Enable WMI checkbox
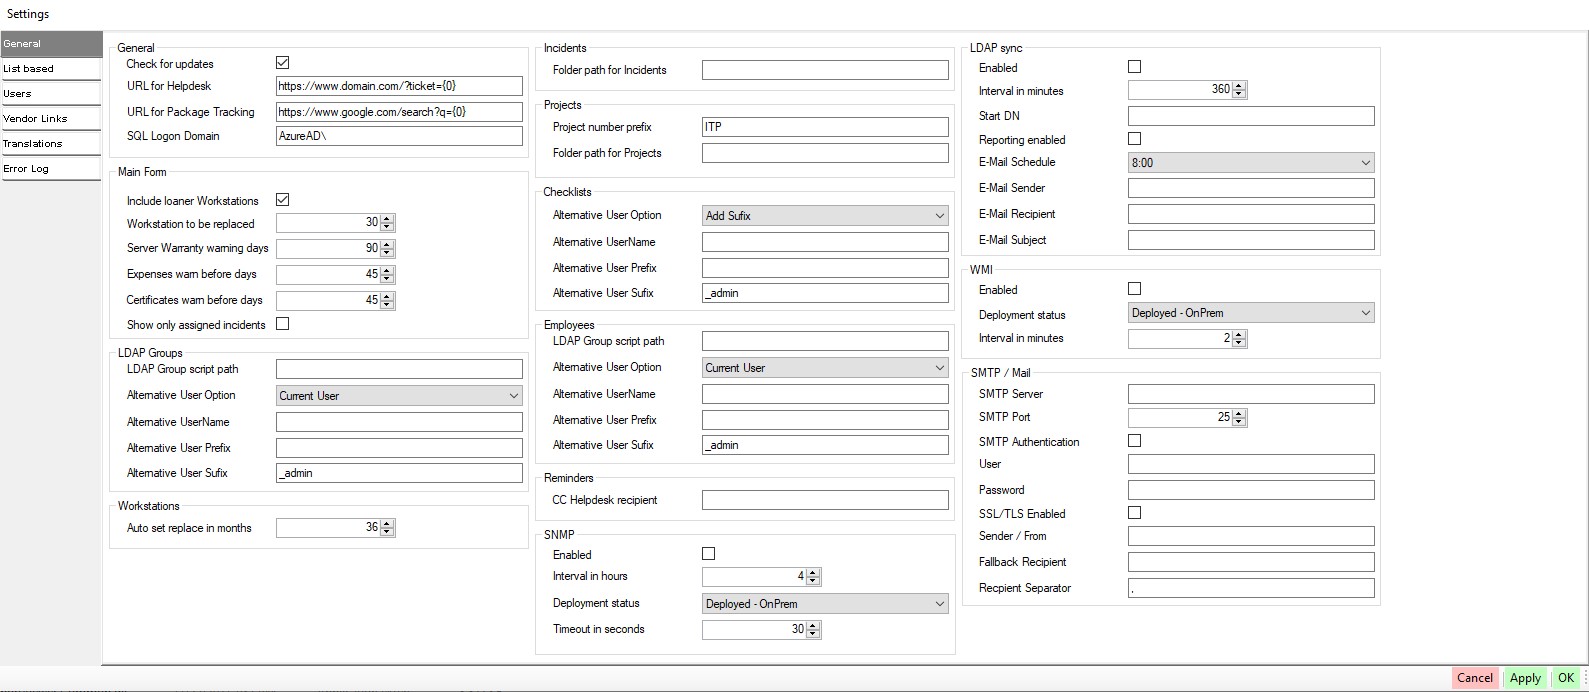 [x=1135, y=289]
